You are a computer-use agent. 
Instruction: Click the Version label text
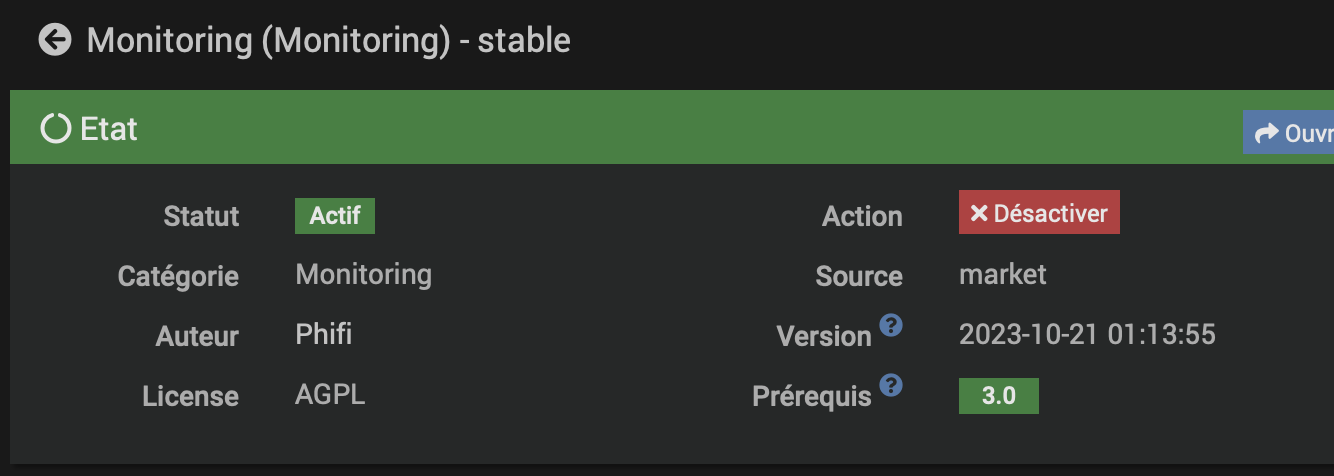point(823,336)
